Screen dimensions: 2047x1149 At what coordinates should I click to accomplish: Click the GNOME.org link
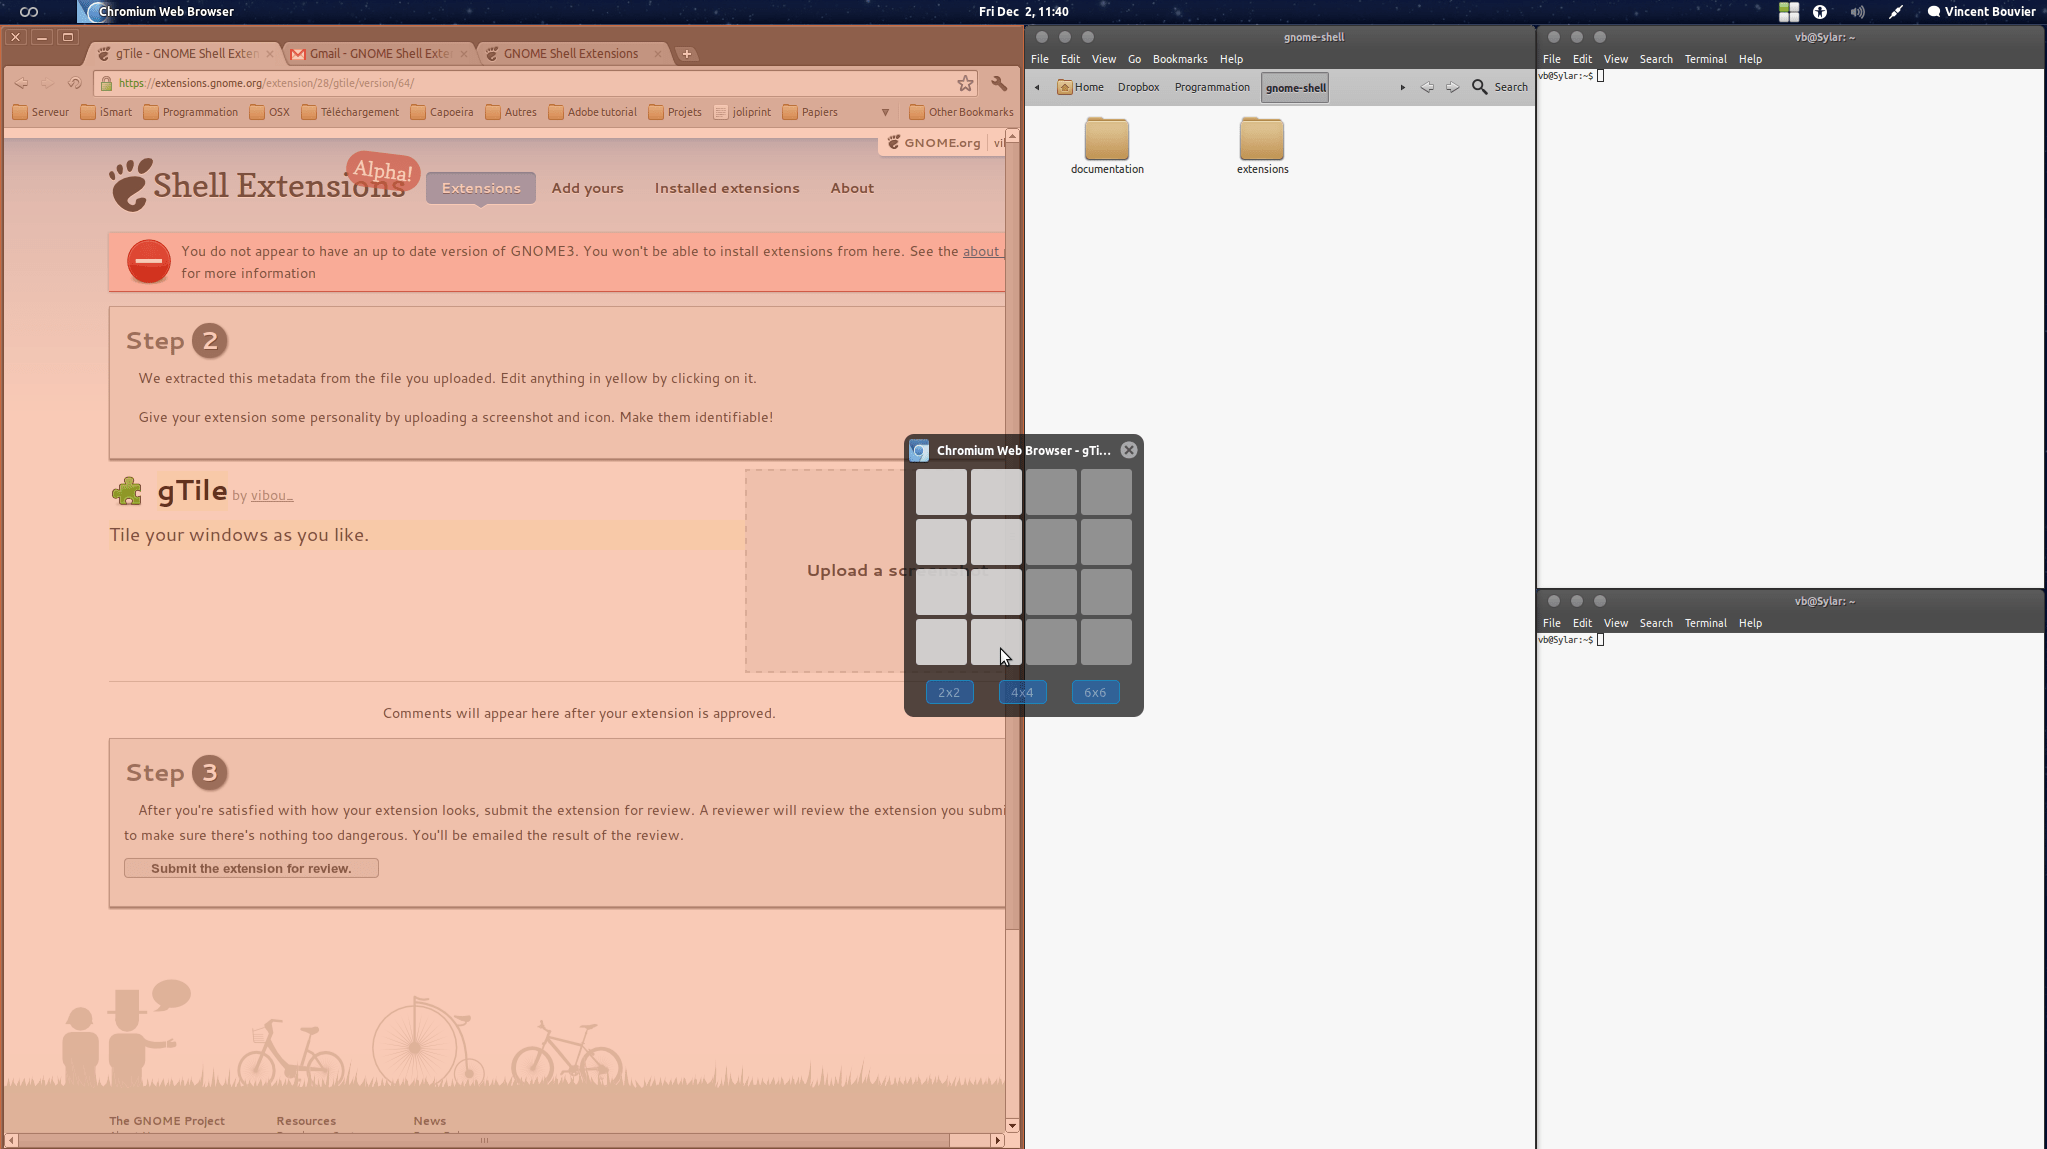click(934, 143)
